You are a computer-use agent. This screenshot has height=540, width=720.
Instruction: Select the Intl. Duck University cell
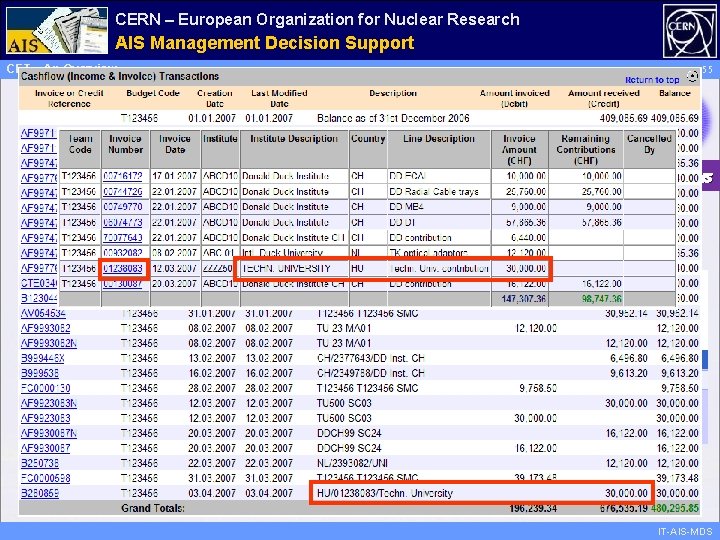[x=294, y=253]
